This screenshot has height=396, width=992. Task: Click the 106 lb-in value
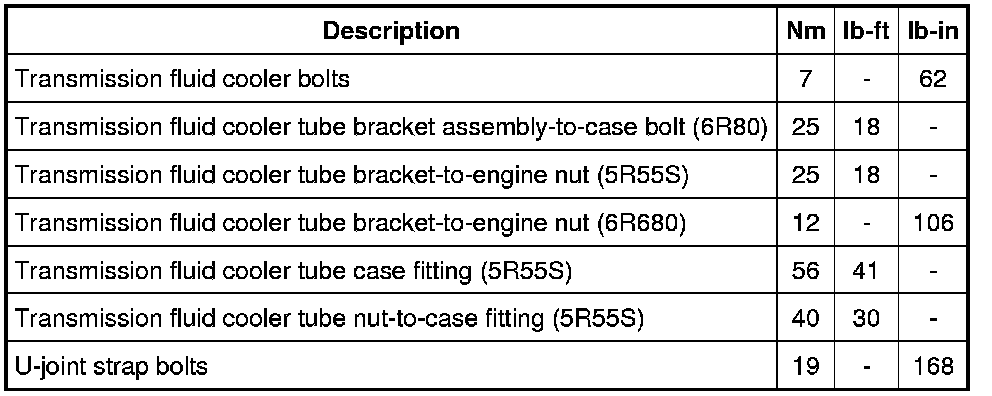pos(931,223)
